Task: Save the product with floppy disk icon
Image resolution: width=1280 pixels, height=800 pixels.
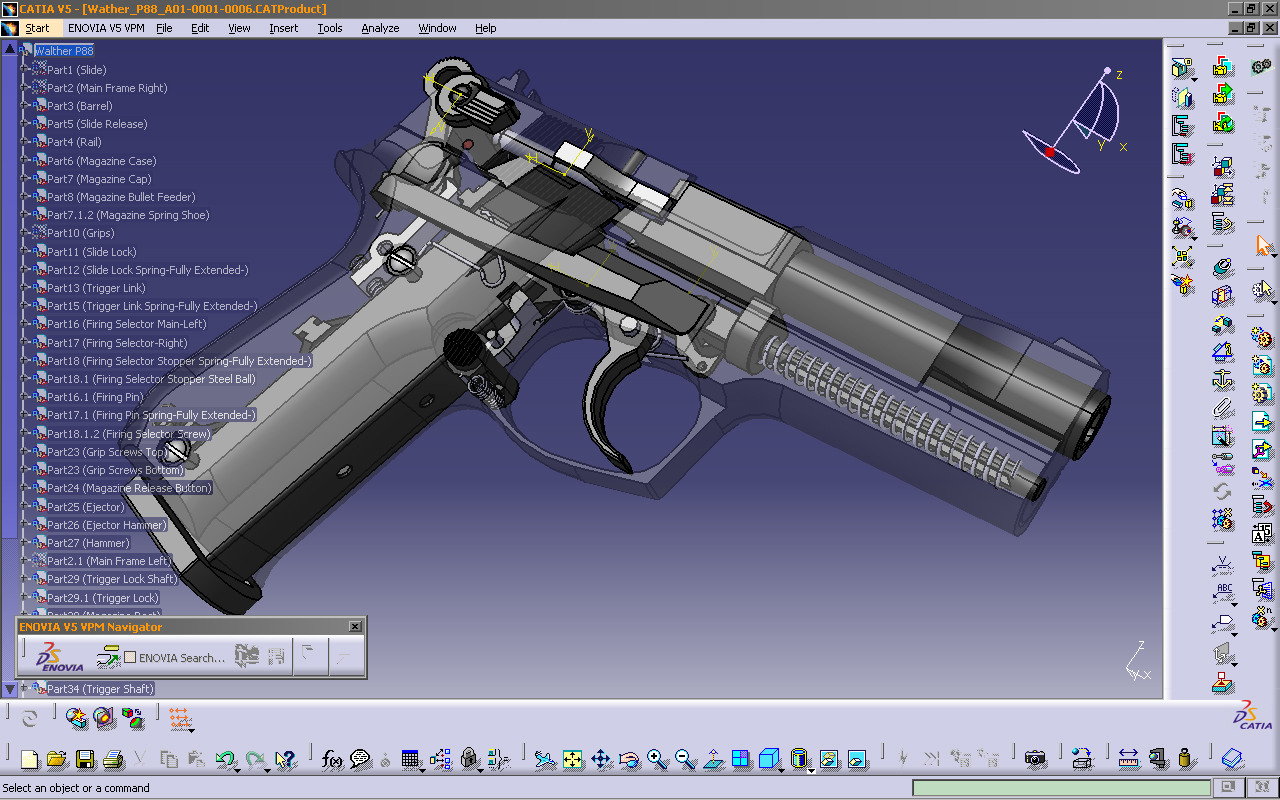Action: coord(85,760)
